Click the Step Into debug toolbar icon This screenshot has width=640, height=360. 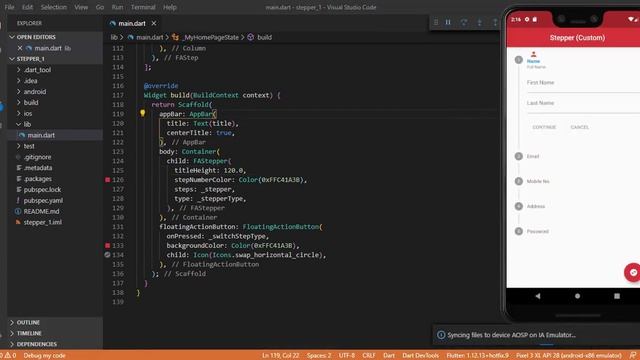(480, 22)
